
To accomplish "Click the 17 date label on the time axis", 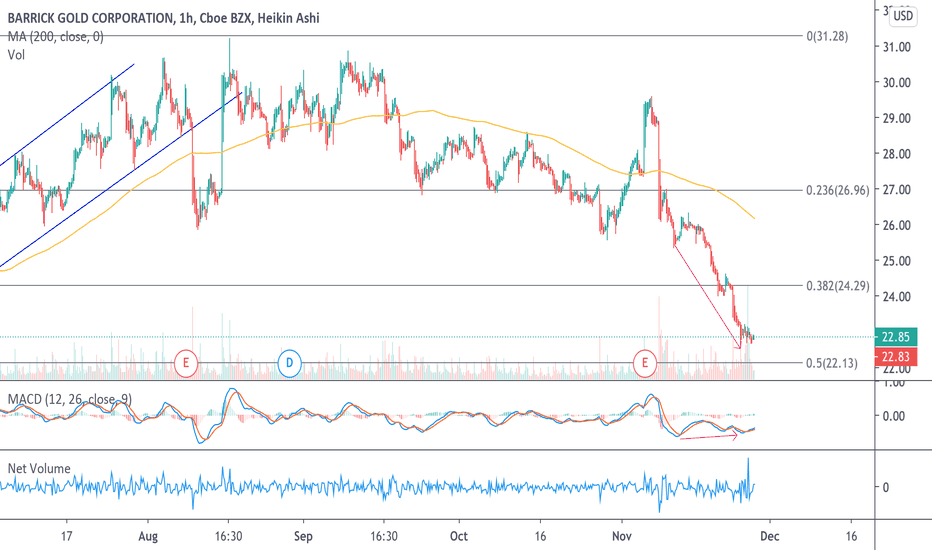I will click(x=67, y=536).
